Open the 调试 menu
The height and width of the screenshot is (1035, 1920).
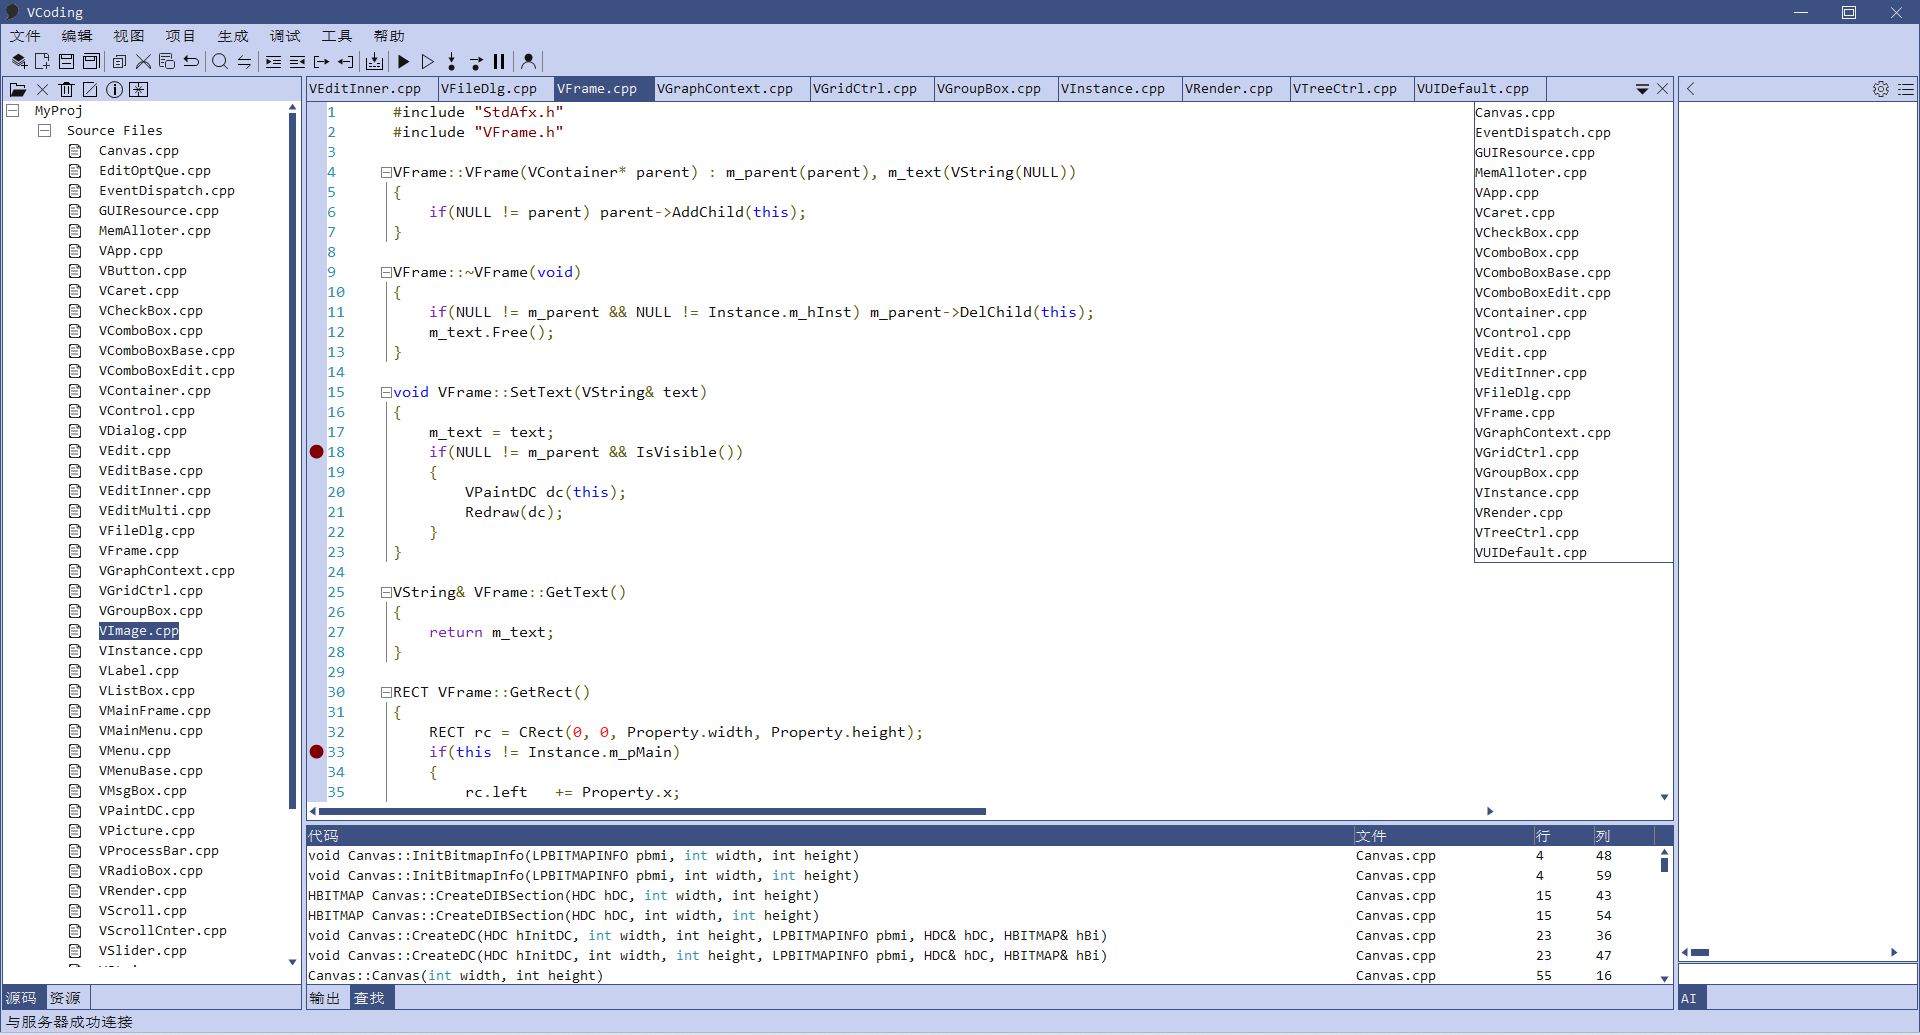click(284, 36)
